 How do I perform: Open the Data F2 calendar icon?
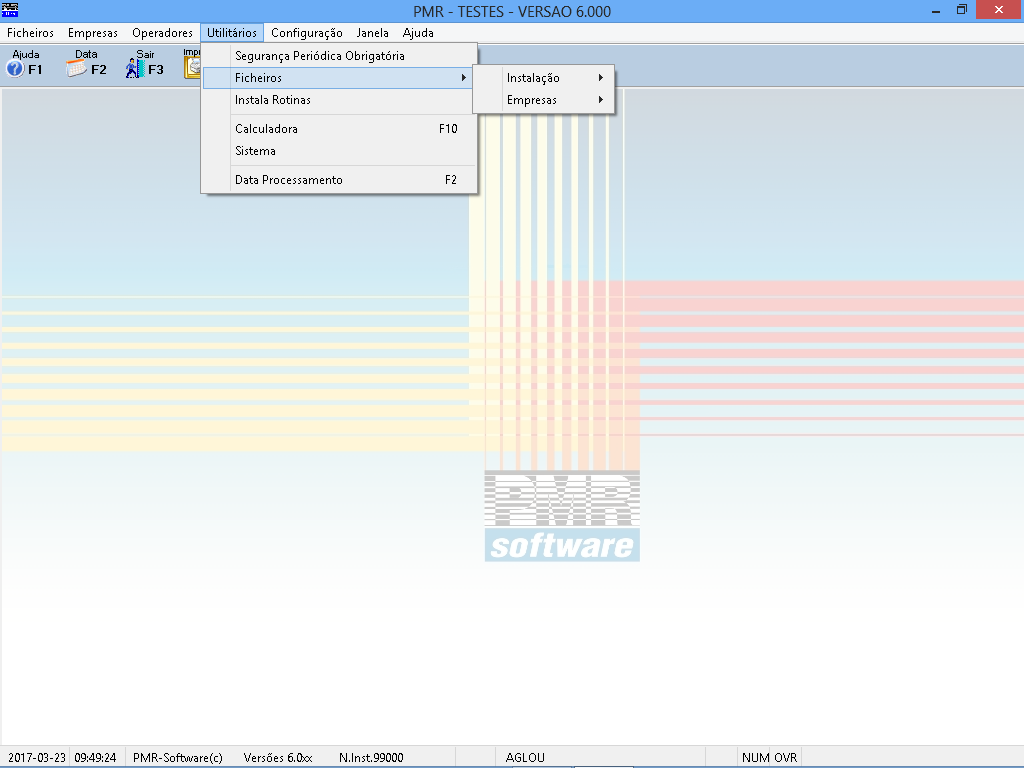pos(86,63)
